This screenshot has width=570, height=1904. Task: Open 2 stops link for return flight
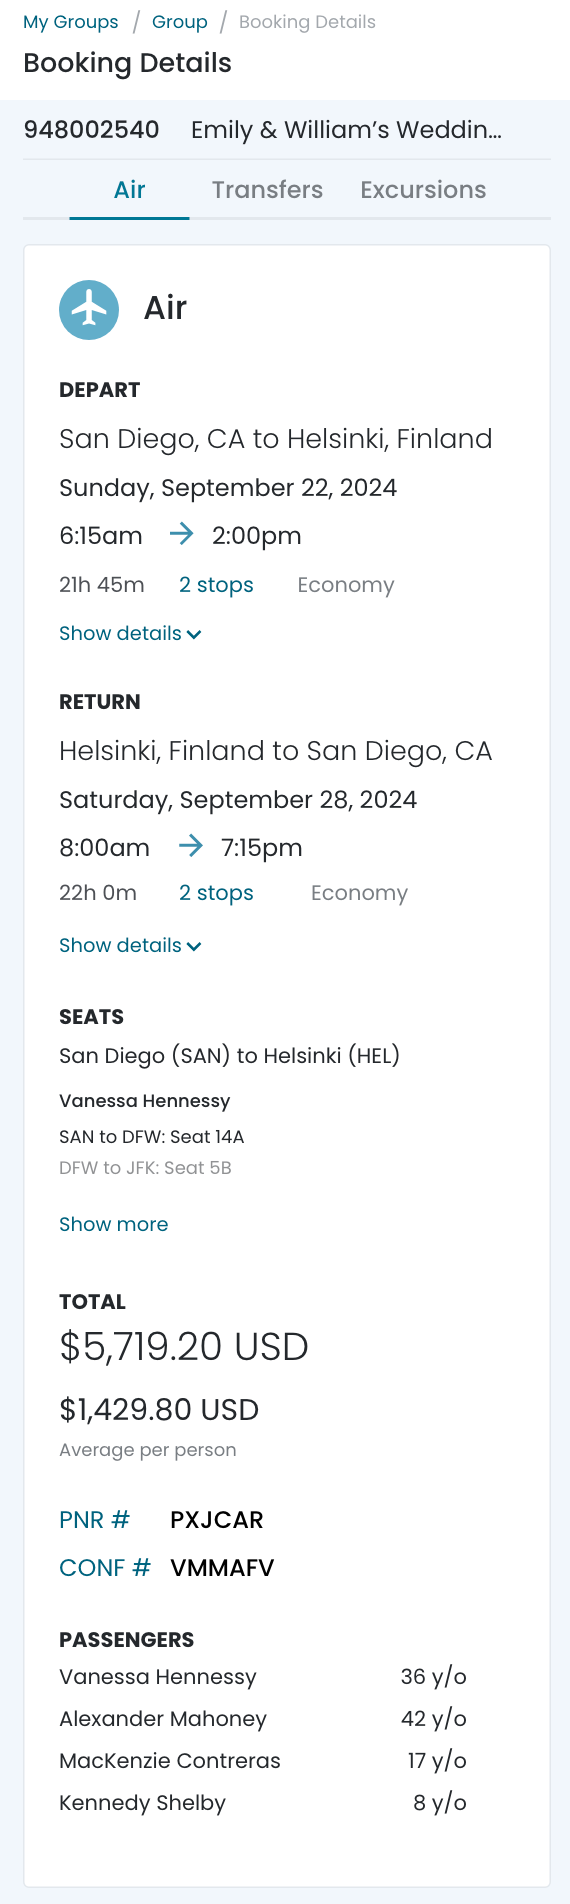pyautogui.click(x=216, y=893)
